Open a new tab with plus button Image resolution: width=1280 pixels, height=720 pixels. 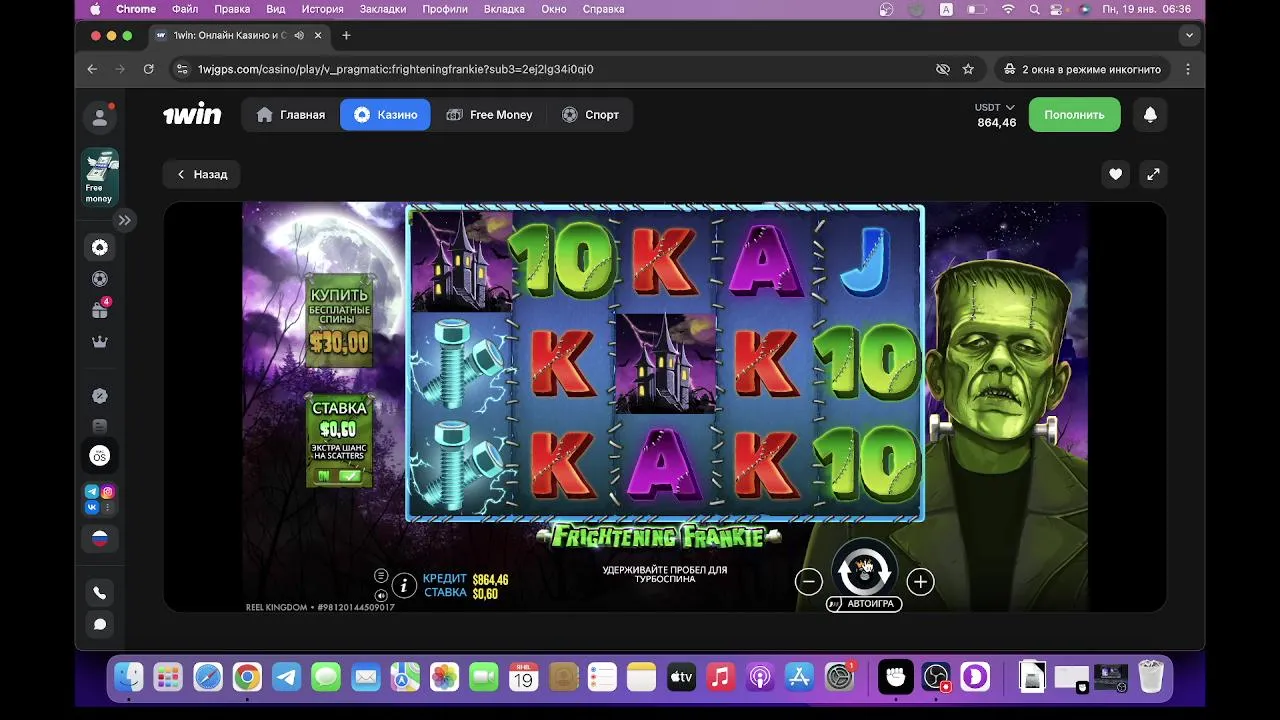(346, 35)
